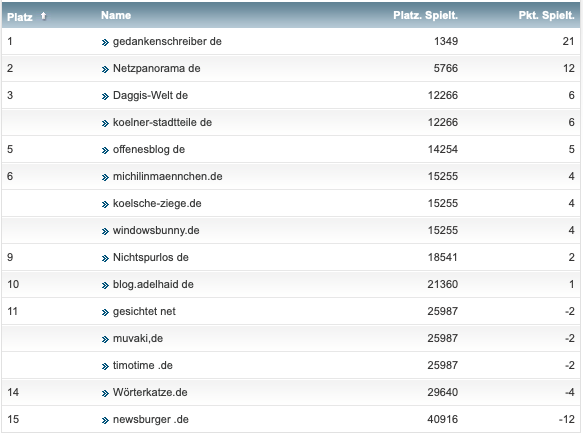Sort by the Platz column header
Screen dimensions: 583x436
(x=20, y=17)
